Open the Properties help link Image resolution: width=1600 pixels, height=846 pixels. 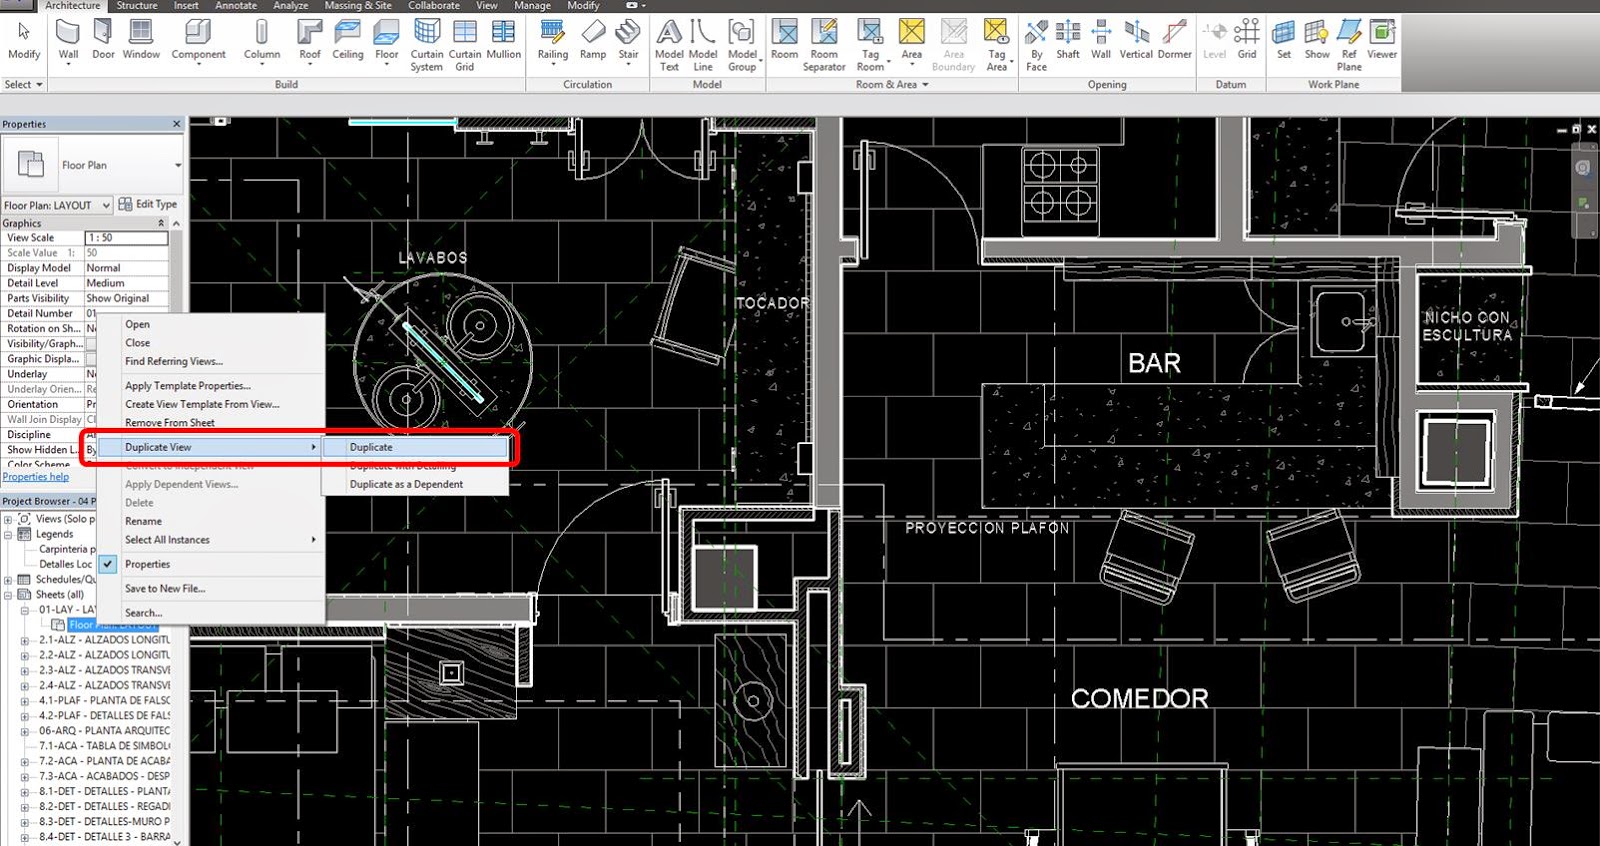click(36, 477)
